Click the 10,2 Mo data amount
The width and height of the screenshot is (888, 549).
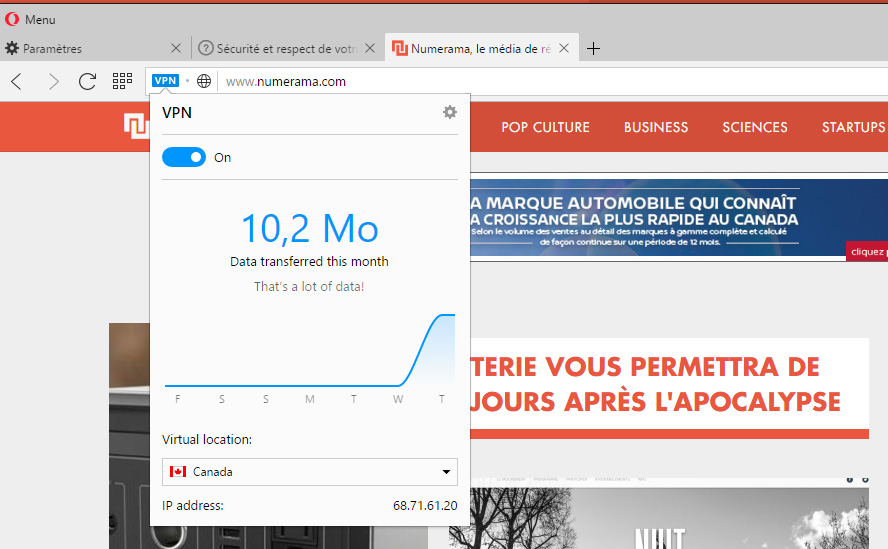[x=310, y=229]
